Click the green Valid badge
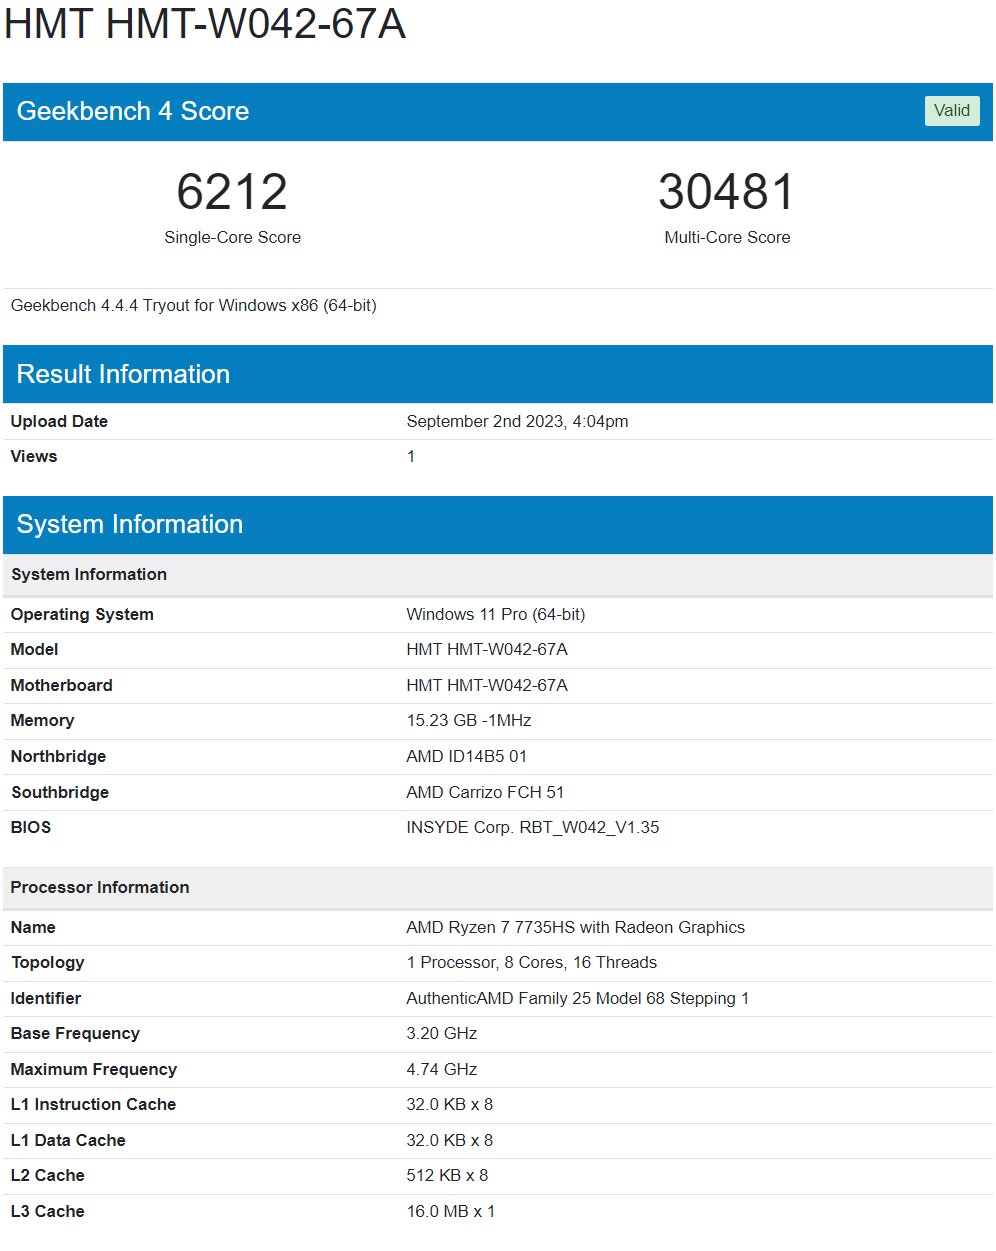Viewport: 996px width, 1251px height. 951,111
